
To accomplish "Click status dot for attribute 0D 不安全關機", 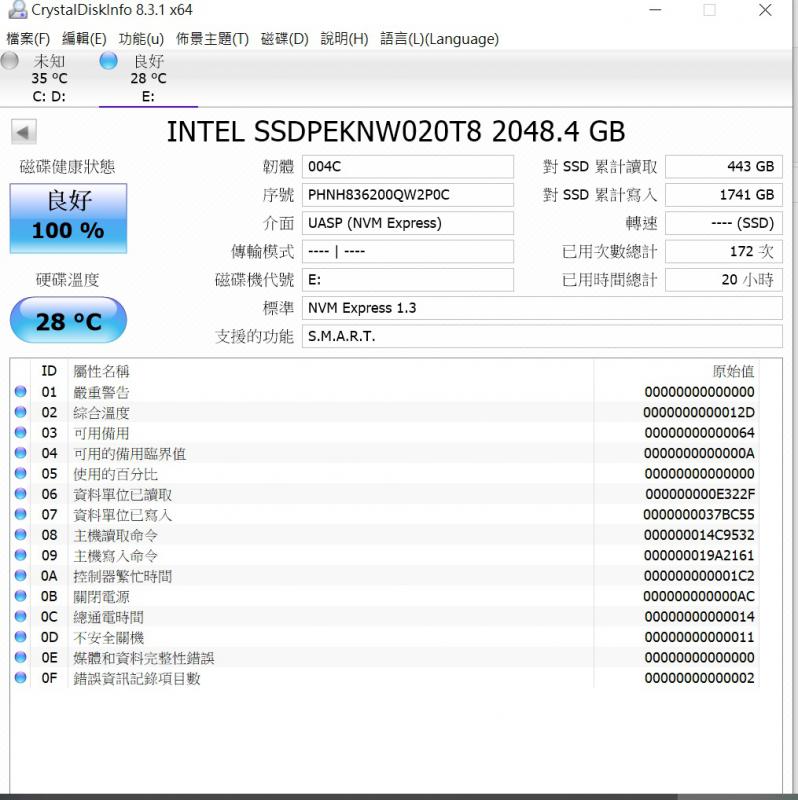I will 20,636.
